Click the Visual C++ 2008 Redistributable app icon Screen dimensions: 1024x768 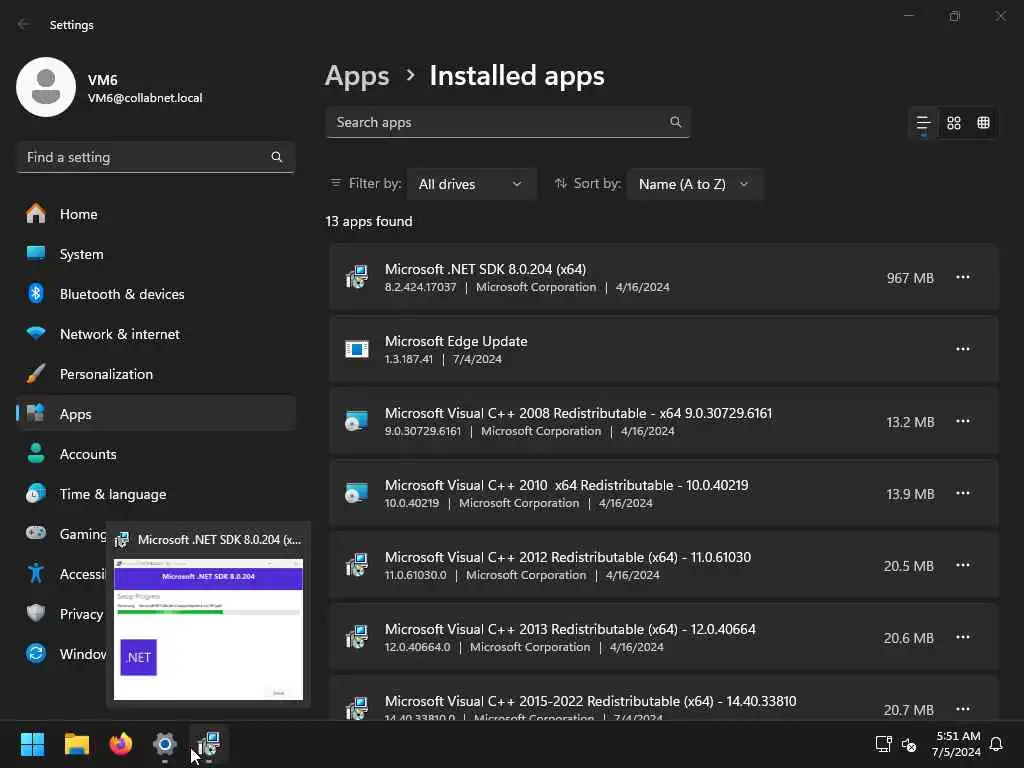[357, 421]
